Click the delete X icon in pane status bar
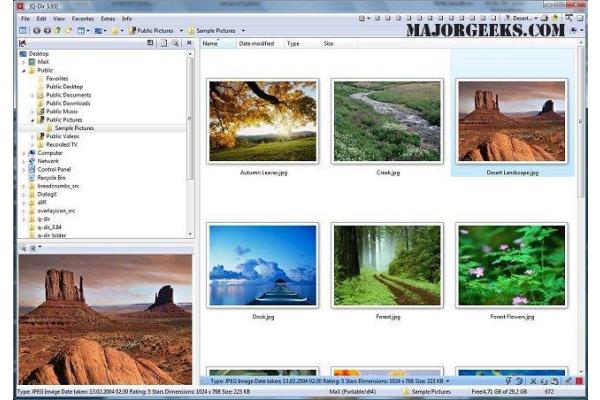 tap(533, 381)
